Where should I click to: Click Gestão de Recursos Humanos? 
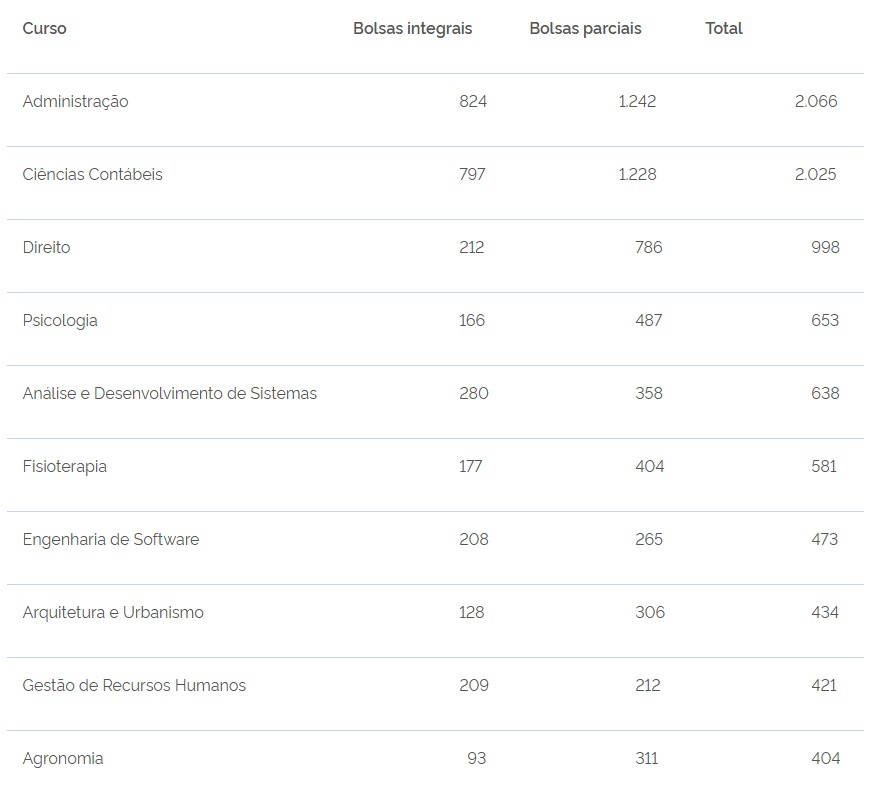(x=133, y=686)
